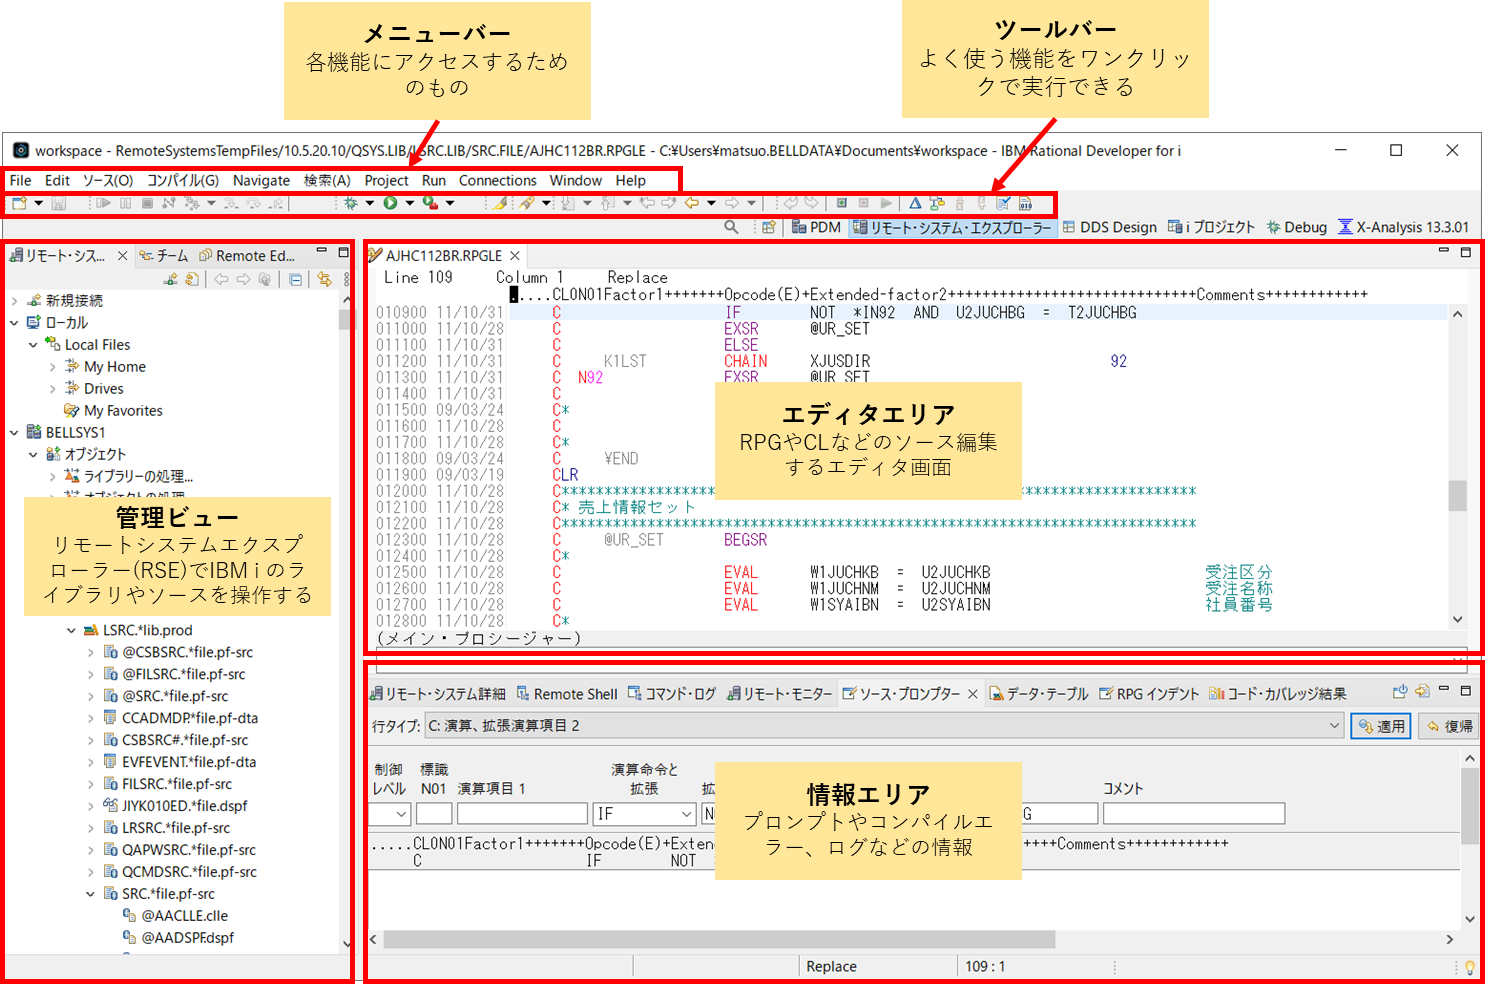Viewport: 1485px width, 984px height.
Task: Maximize the Remote Systems view panel
Action: (x=343, y=252)
